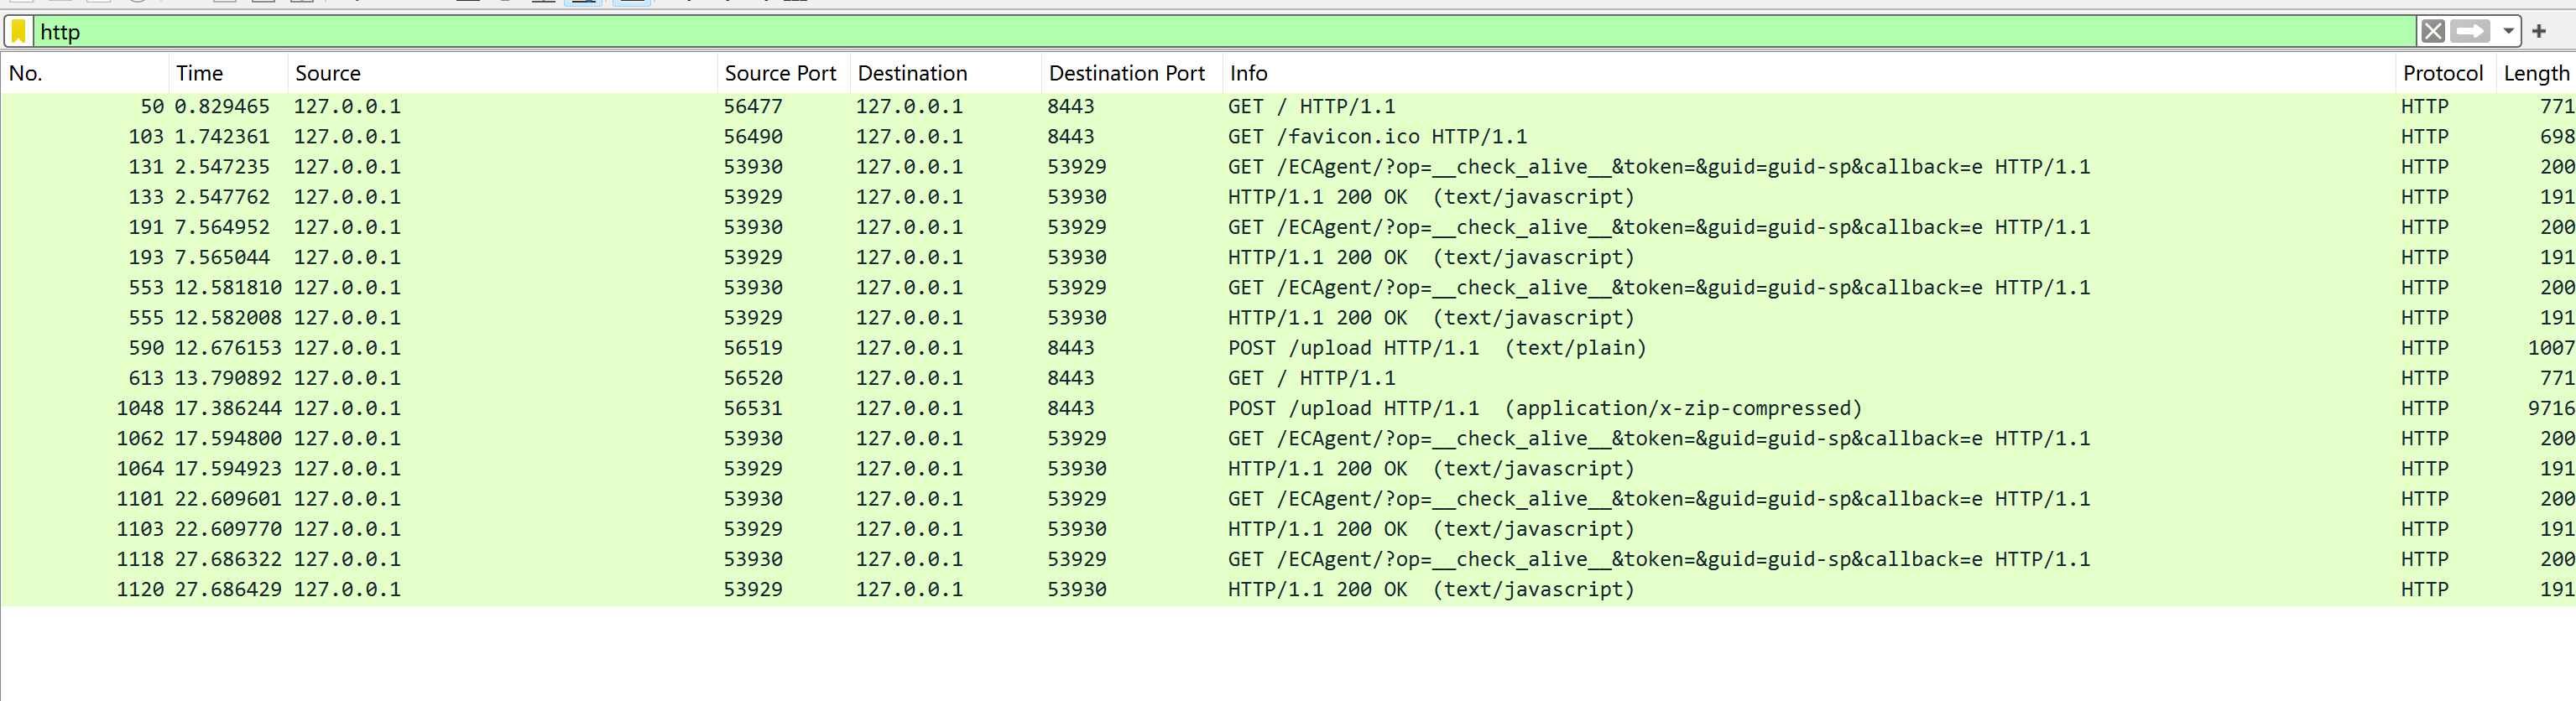Viewport: 2576px width, 701px height.
Task: Sort by the Protocol column header
Action: pos(2442,73)
